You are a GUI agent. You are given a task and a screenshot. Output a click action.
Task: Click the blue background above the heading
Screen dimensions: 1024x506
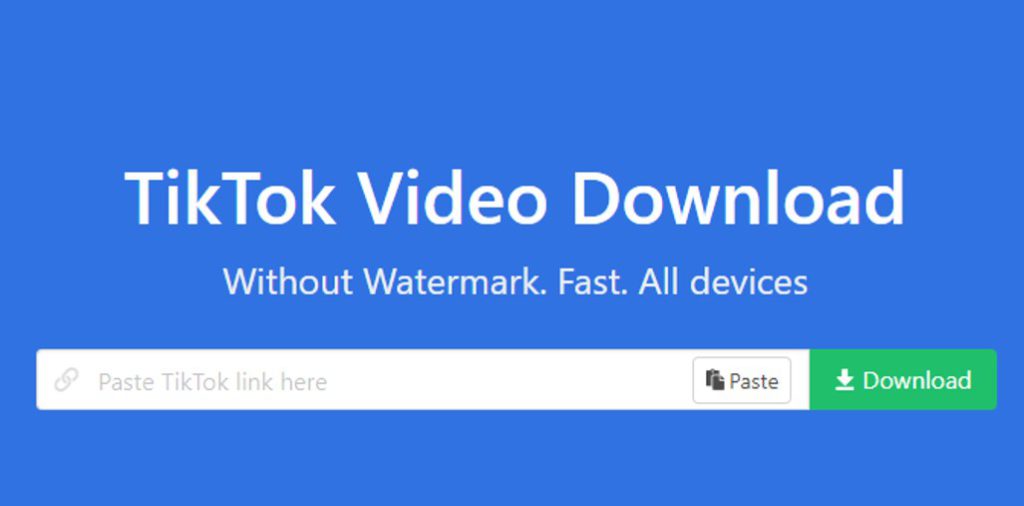512,78
